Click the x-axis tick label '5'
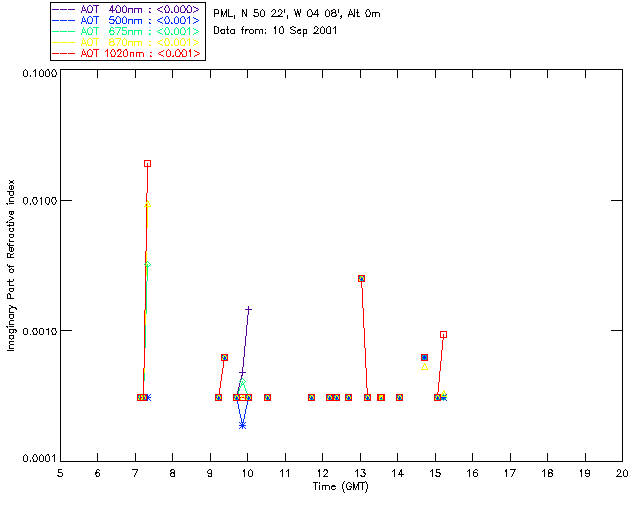 click(x=60, y=473)
